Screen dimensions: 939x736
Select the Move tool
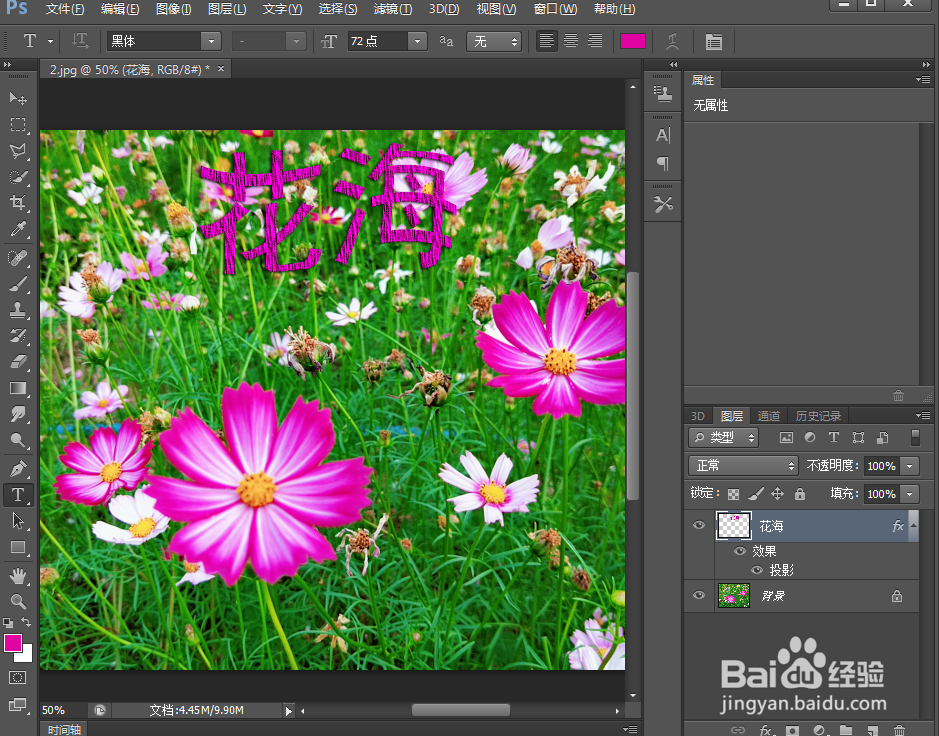[x=18, y=98]
